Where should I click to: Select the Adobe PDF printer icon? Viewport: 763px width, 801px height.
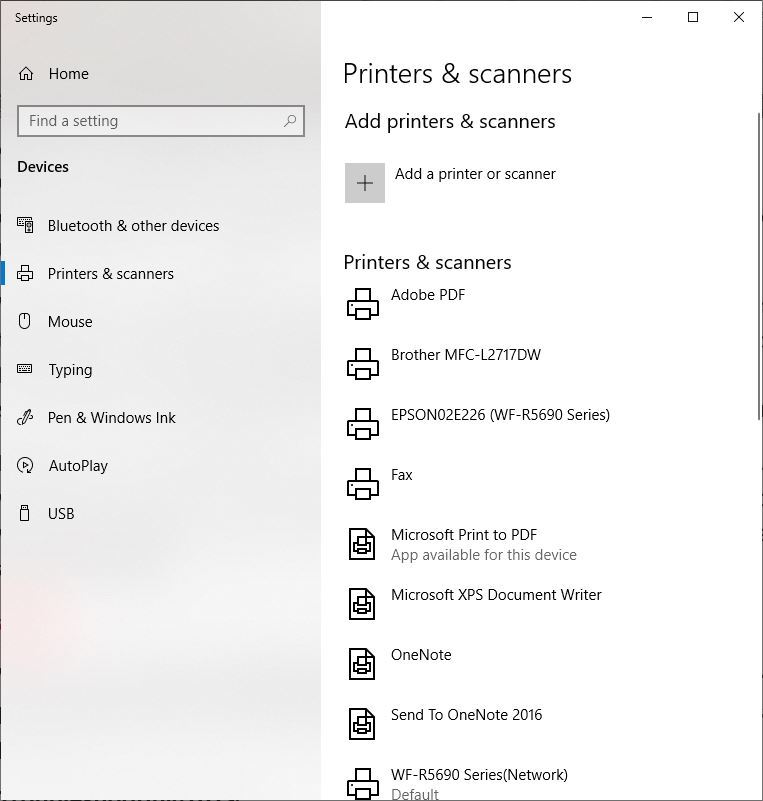(x=363, y=304)
